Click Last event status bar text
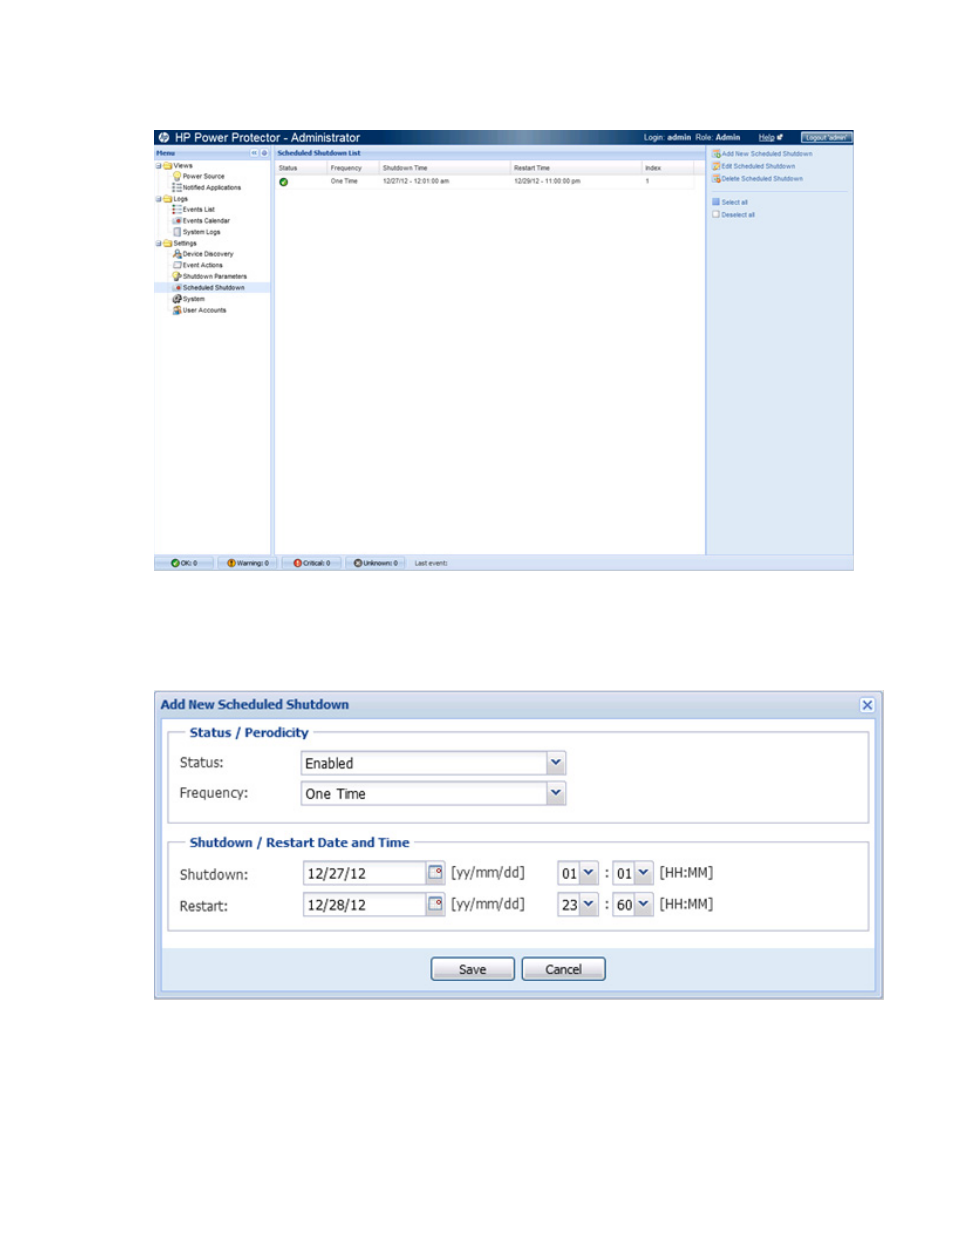Screen dimensions: 954x1235 (431, 563)
